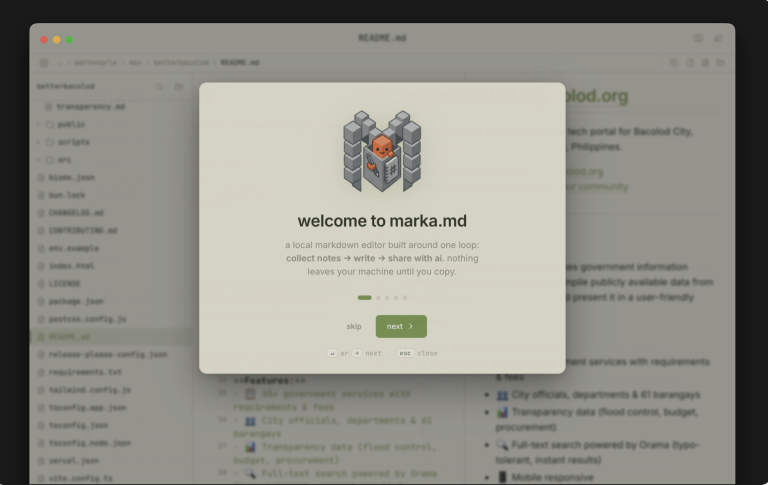Open postcss.config.js in the file tree
Screen dimensions: 768x485
coord(87,319)
